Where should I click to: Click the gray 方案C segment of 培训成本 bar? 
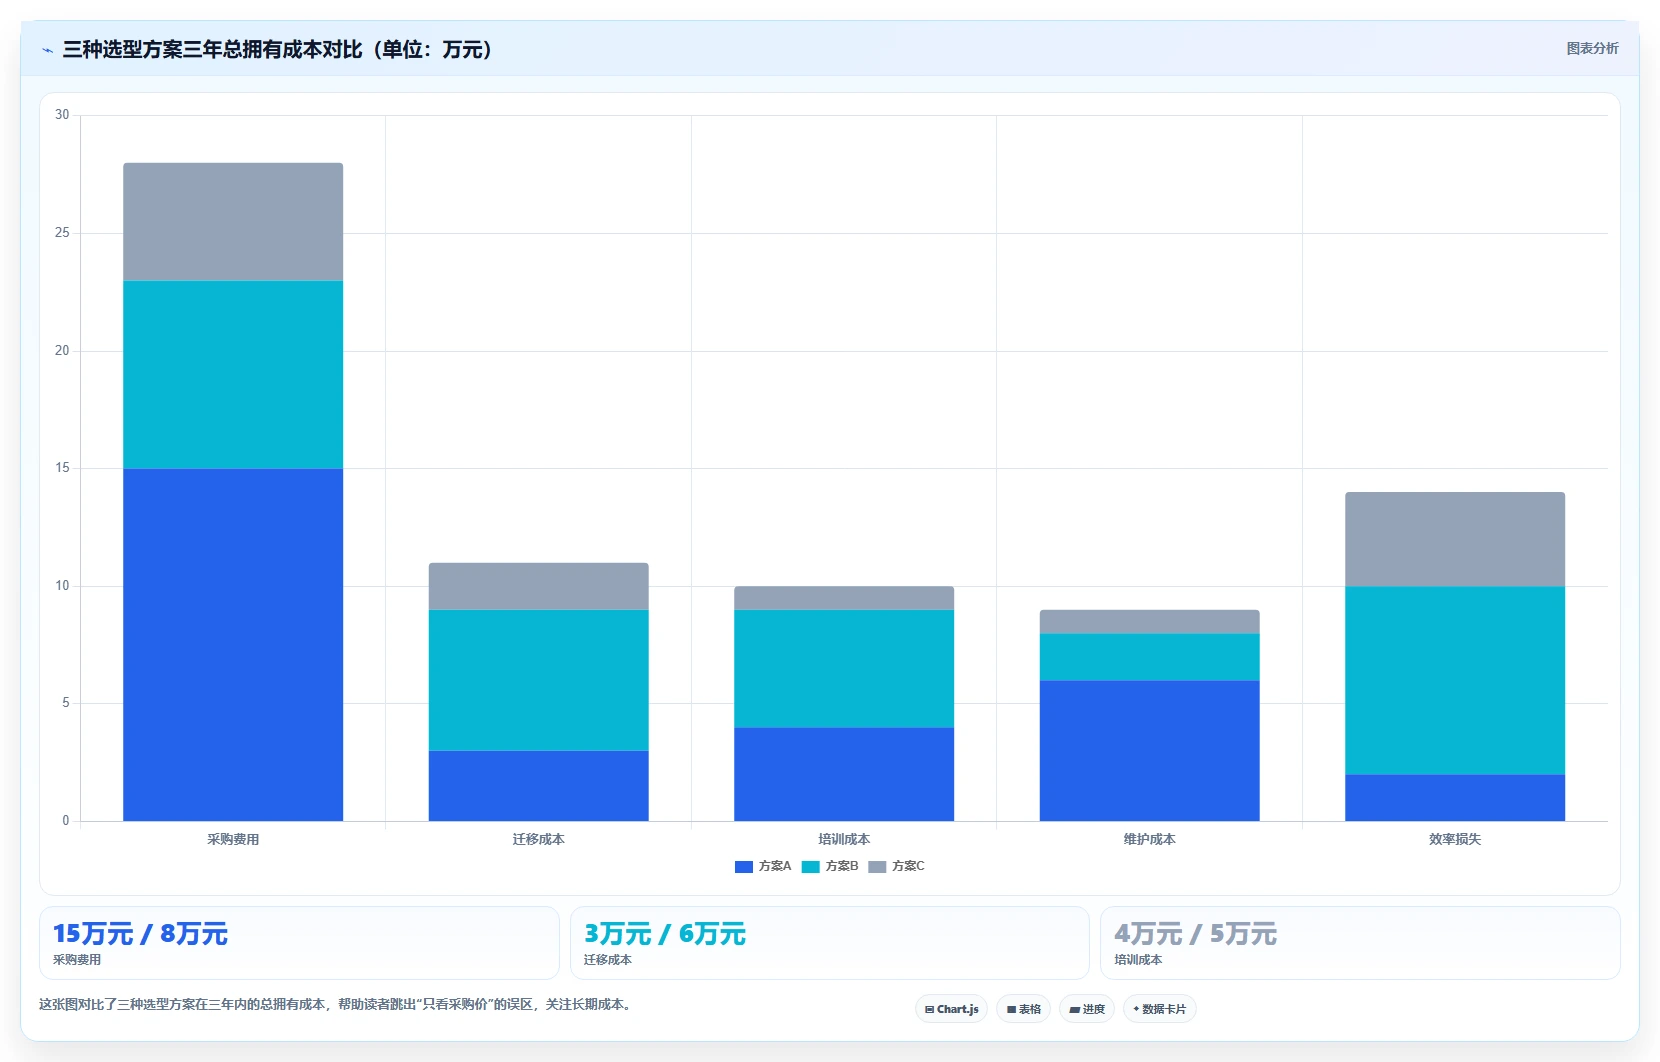pyautogui.click(x=844, y=598)
